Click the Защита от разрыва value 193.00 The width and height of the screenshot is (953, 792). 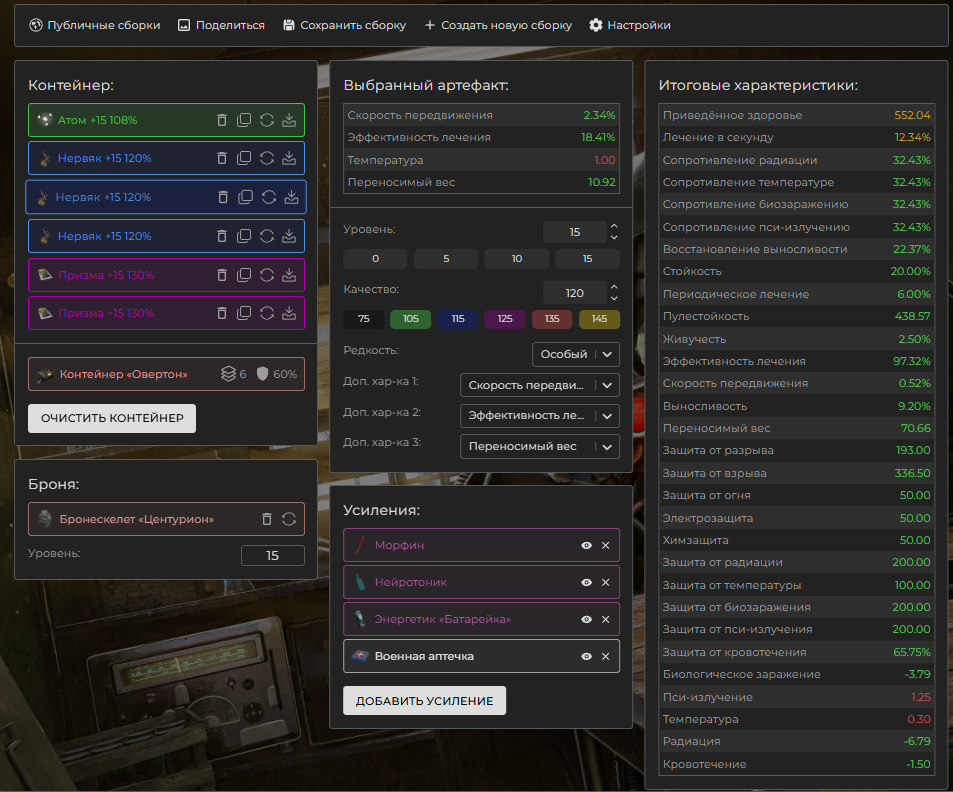[913, 450]
